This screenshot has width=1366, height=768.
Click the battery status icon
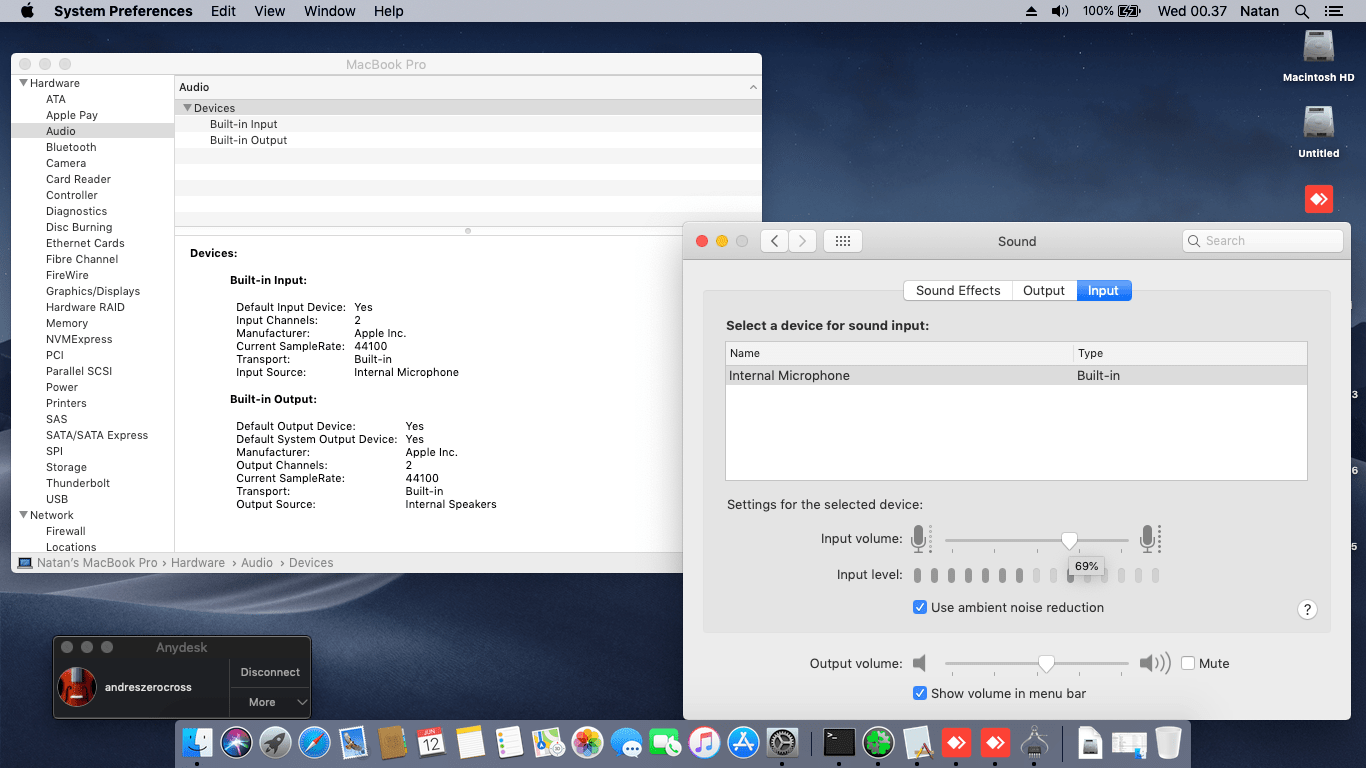[x=1130, y=11]
